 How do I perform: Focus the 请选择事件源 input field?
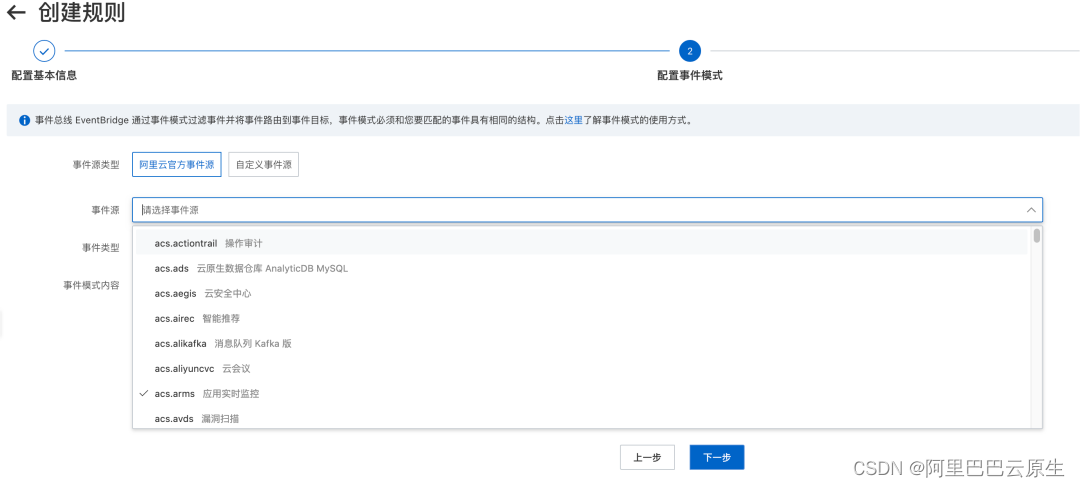click(x=587, y=210)
